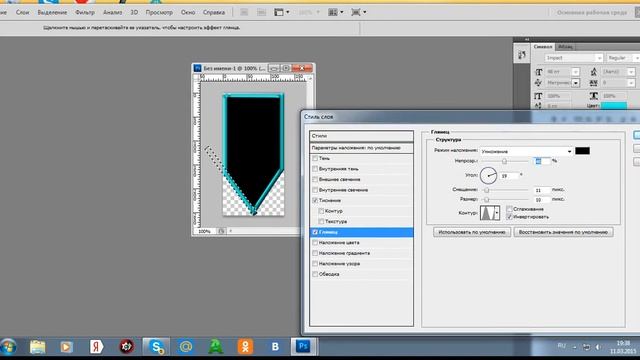Enable the Наложение узора checkbox
This screenshot has width=640, height=360.
[315, 264]
